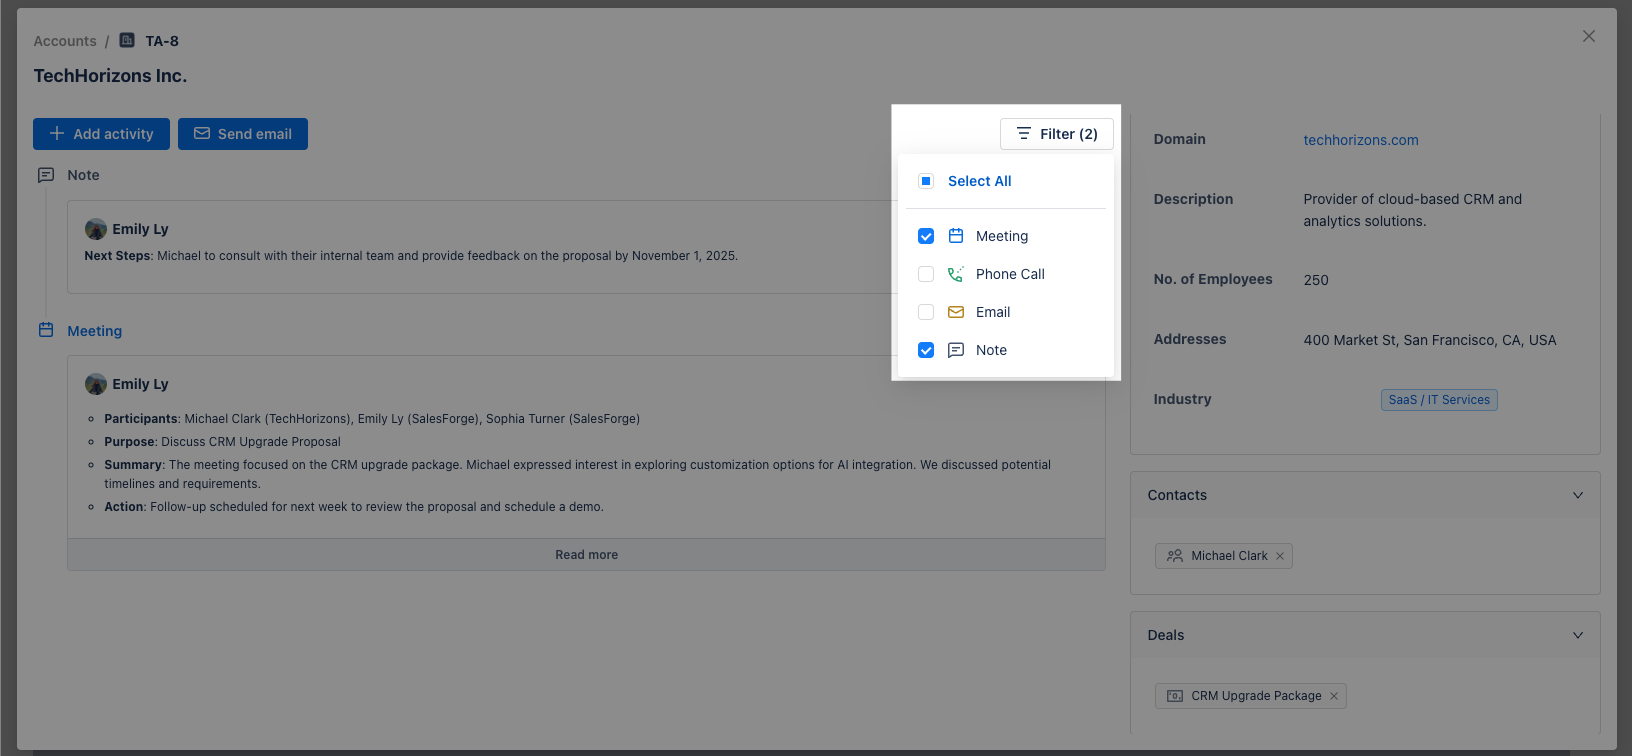Image resolution: width=1632 pixels, height=756 pixels.
Task: Click the Note icon in filter list
Action: [x=956, y=350]
